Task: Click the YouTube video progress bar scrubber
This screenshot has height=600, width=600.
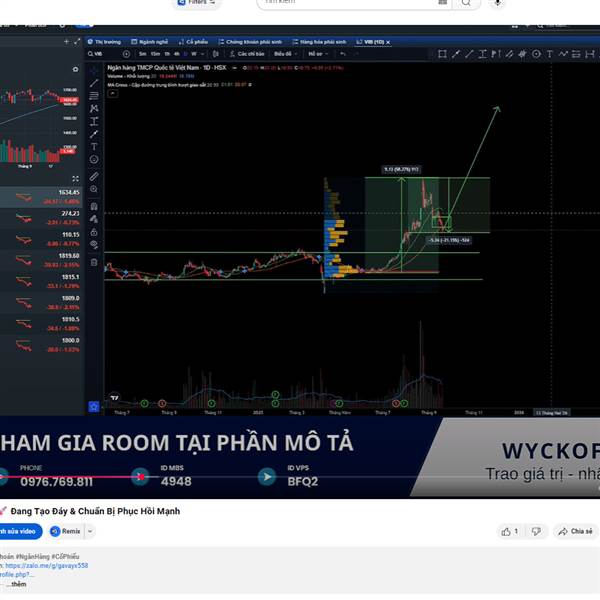Action: pyautogui.click(x=141, y=477)
